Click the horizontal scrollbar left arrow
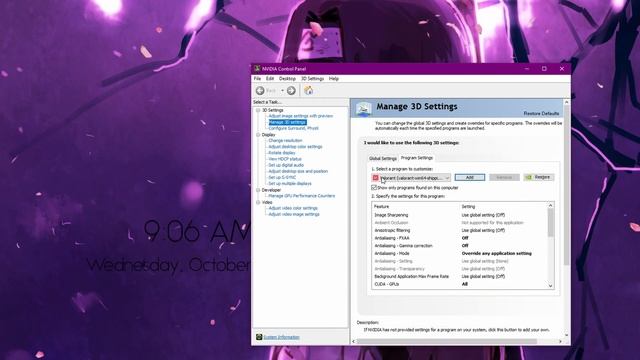The width and height of the screenshot is (640, 360). click(353, 341)
